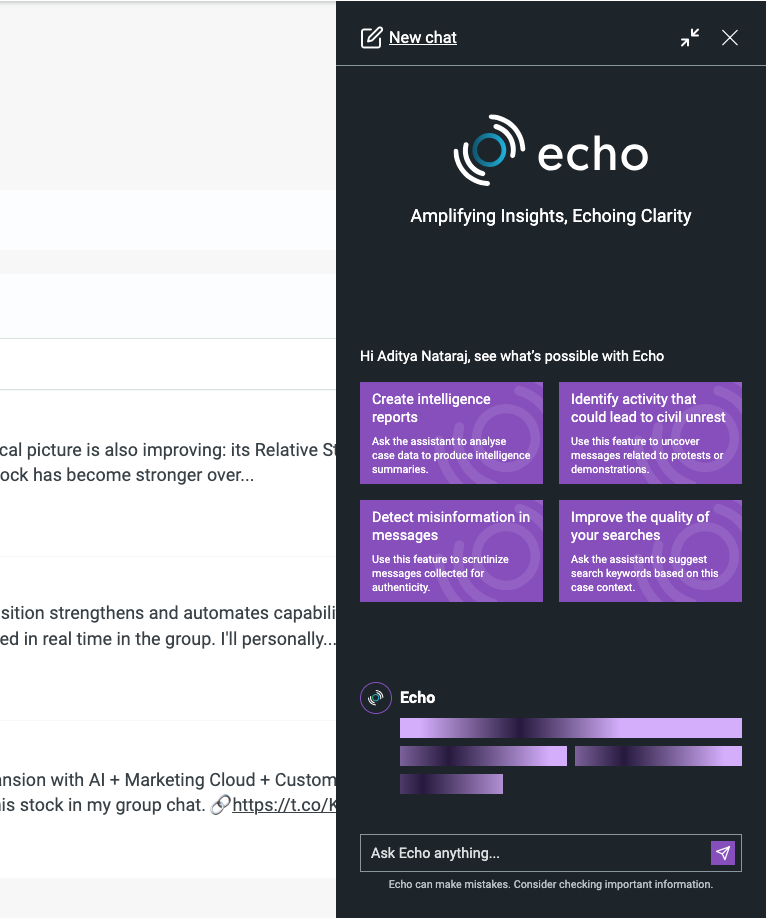Click the New chat pencil icon

coord(371,38)
